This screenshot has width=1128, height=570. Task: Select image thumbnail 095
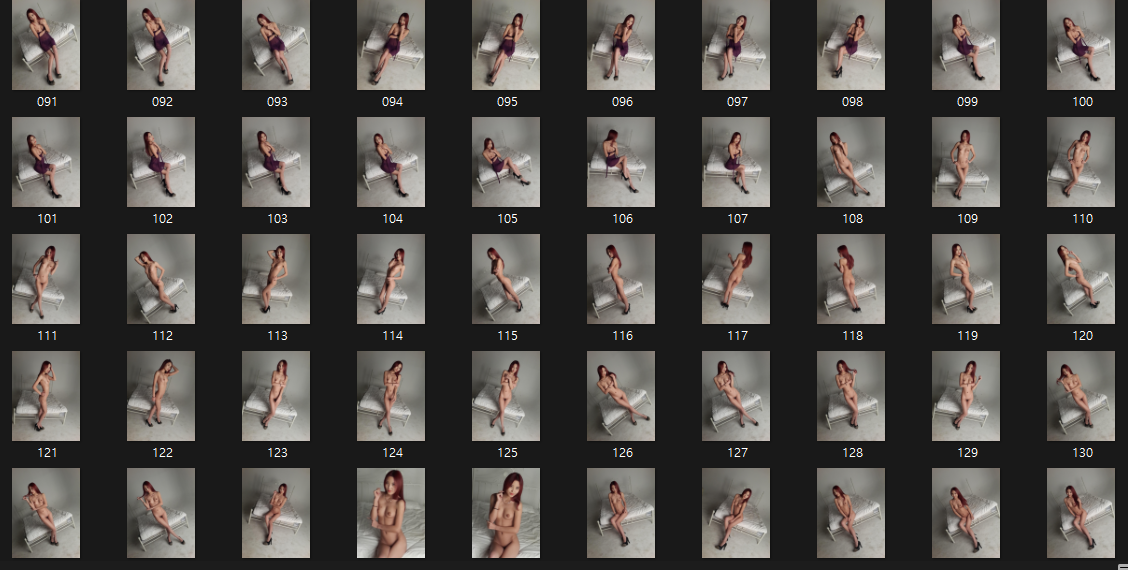point(506,45)
